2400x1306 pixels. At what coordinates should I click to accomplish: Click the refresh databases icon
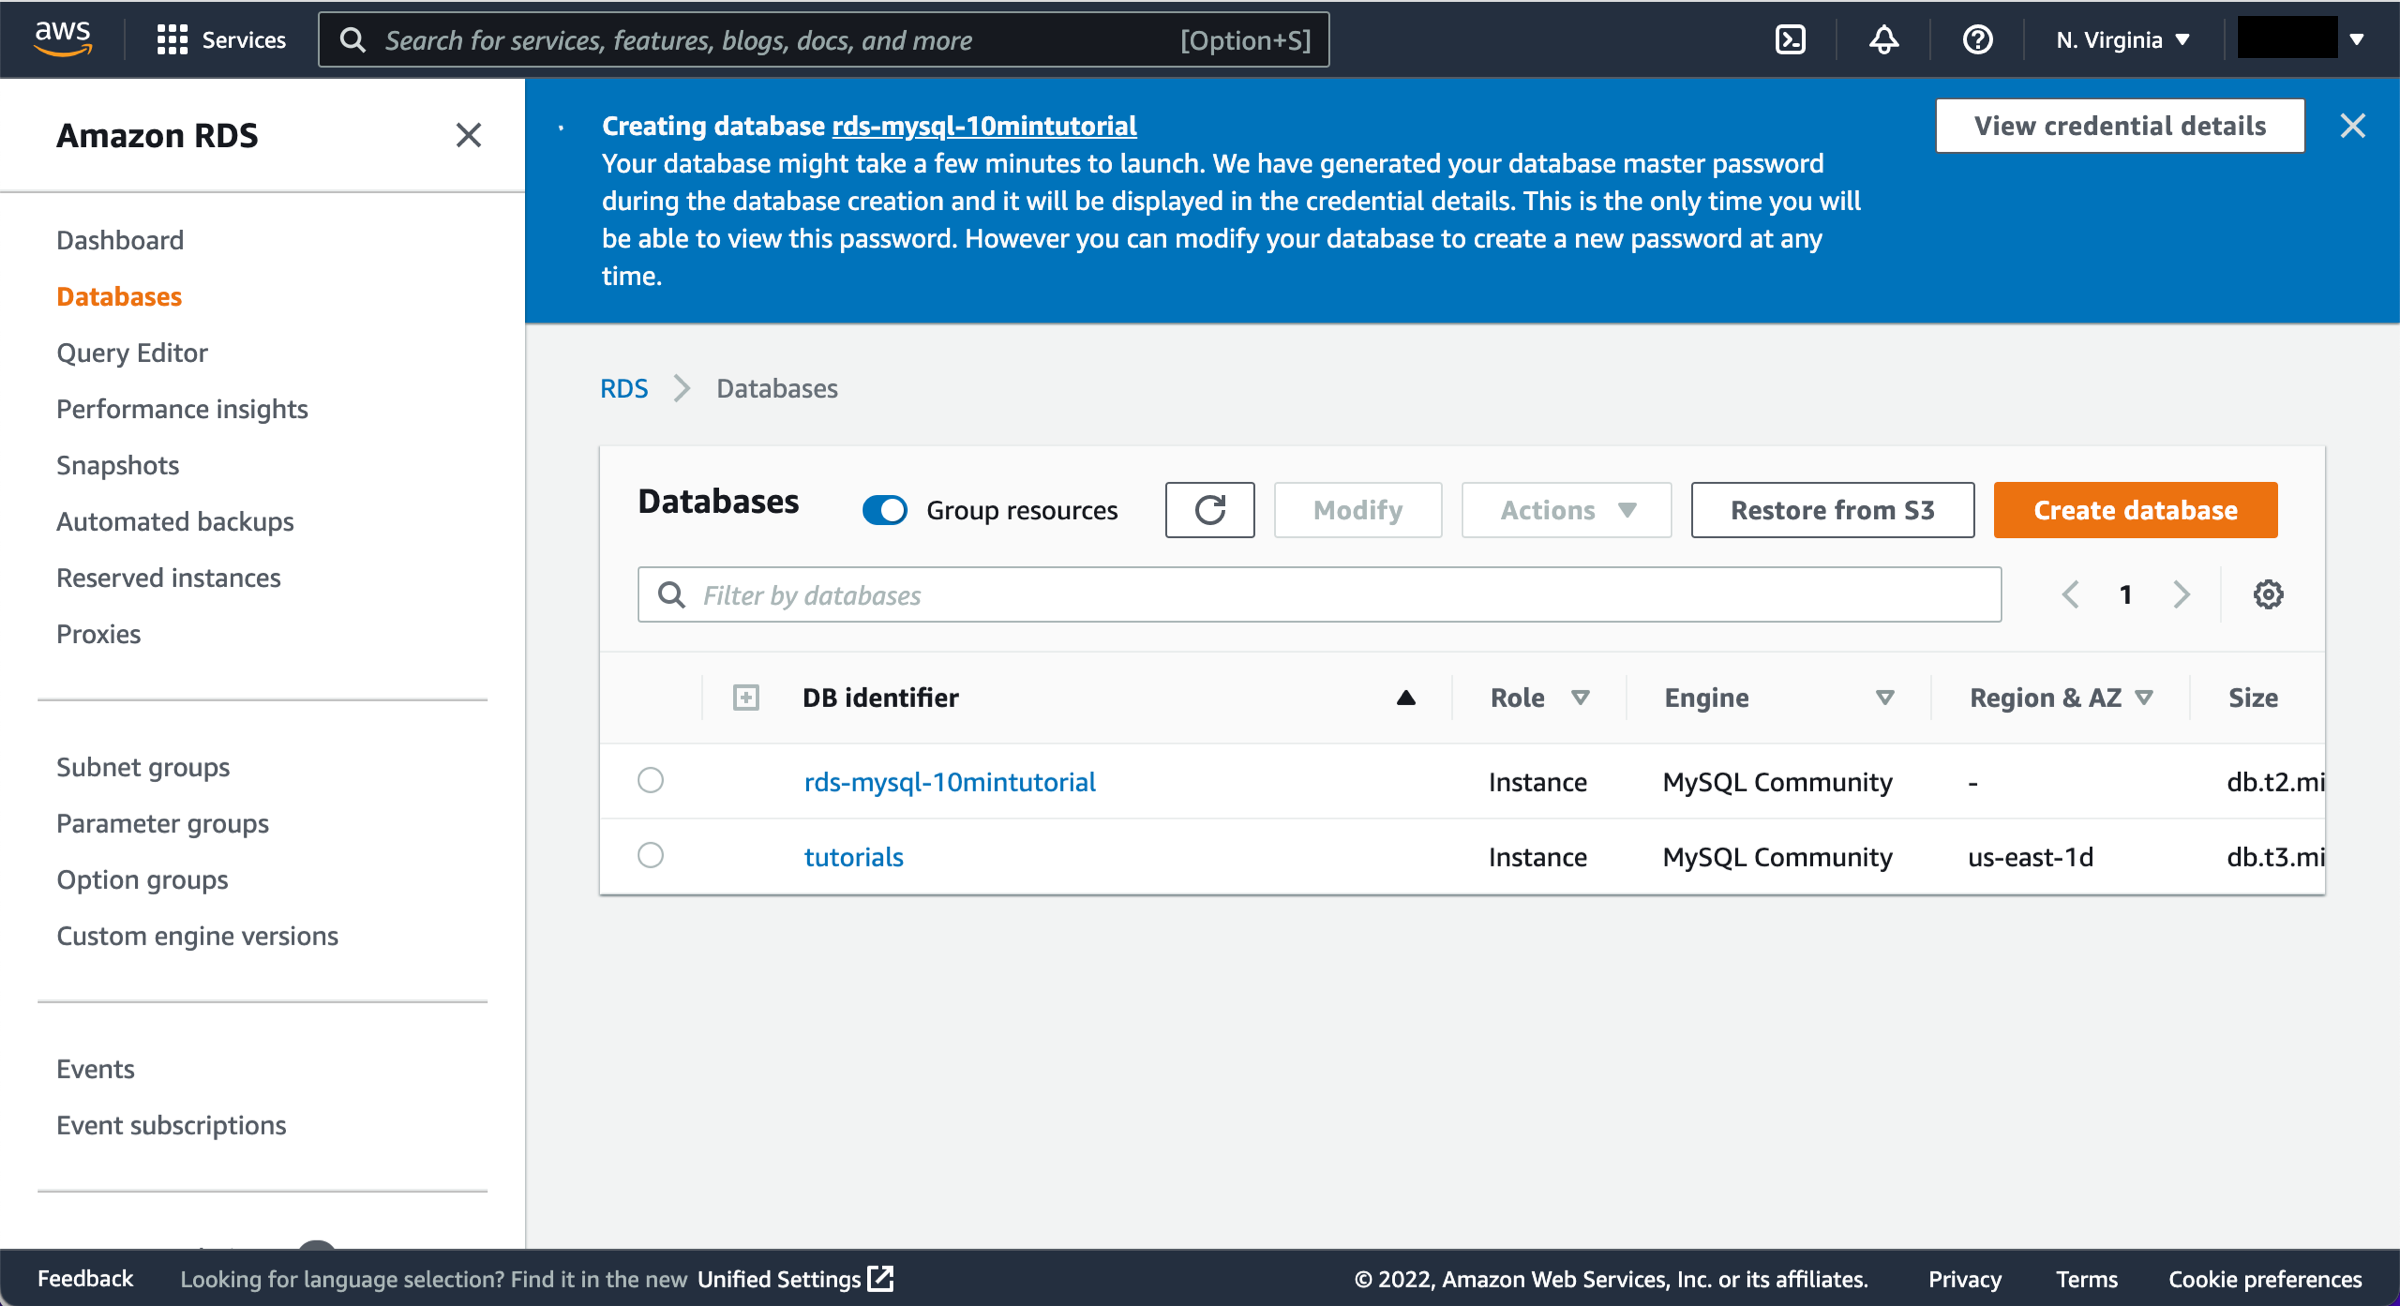tap(1212, 510)
